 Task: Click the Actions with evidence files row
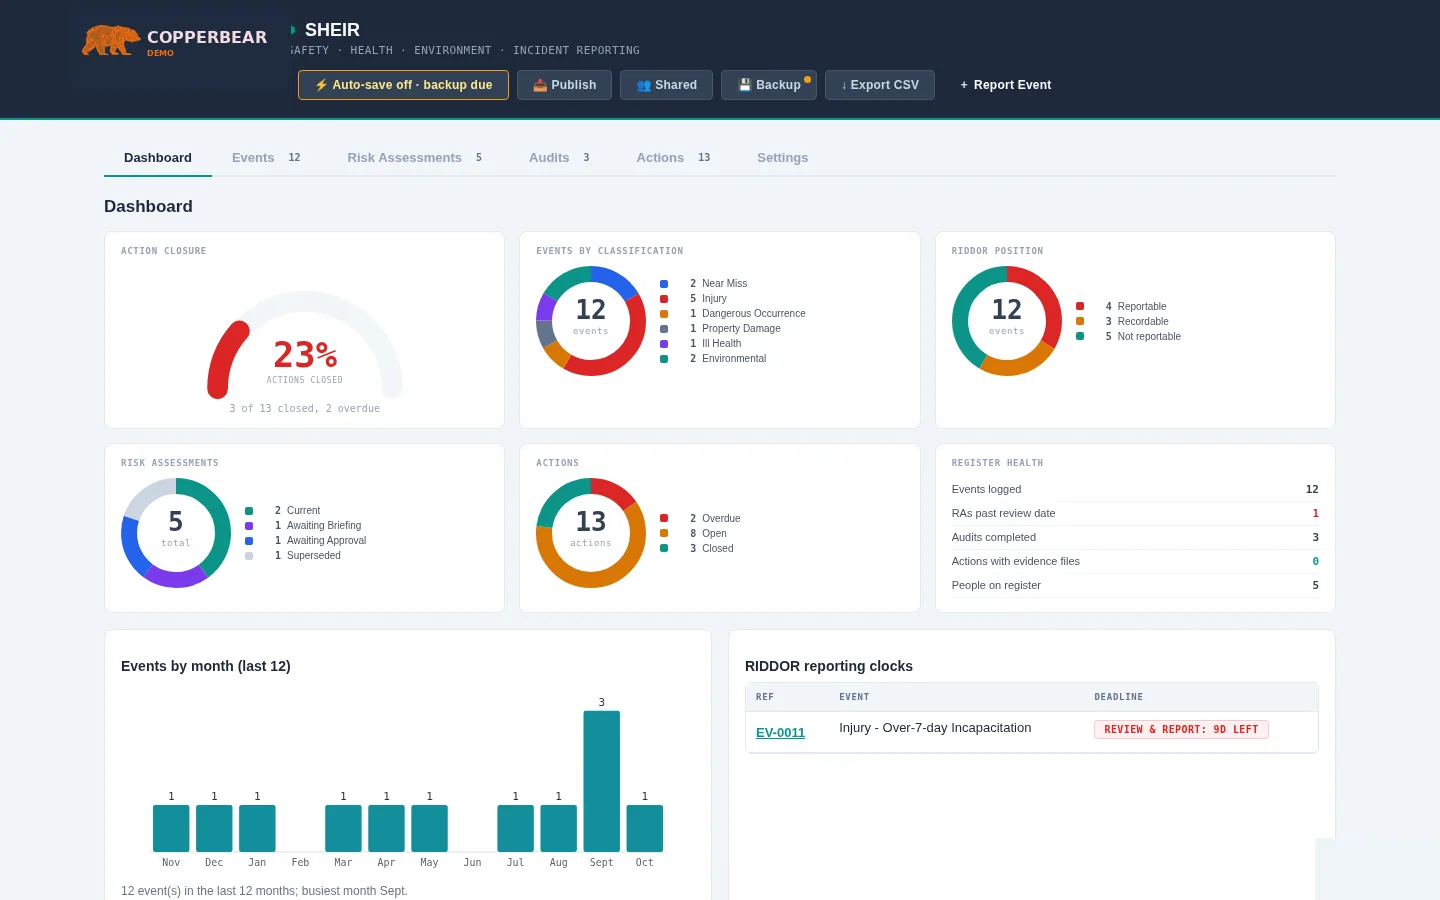pyautogui.click(x=1135, y=561)
